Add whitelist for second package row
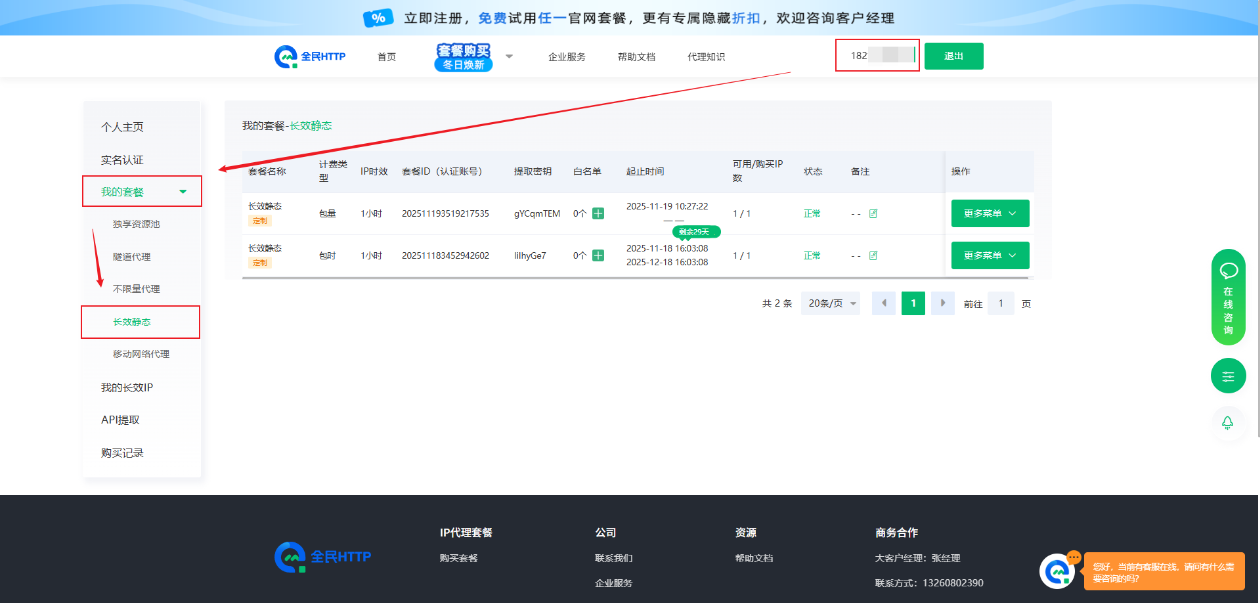 point(598,255)
